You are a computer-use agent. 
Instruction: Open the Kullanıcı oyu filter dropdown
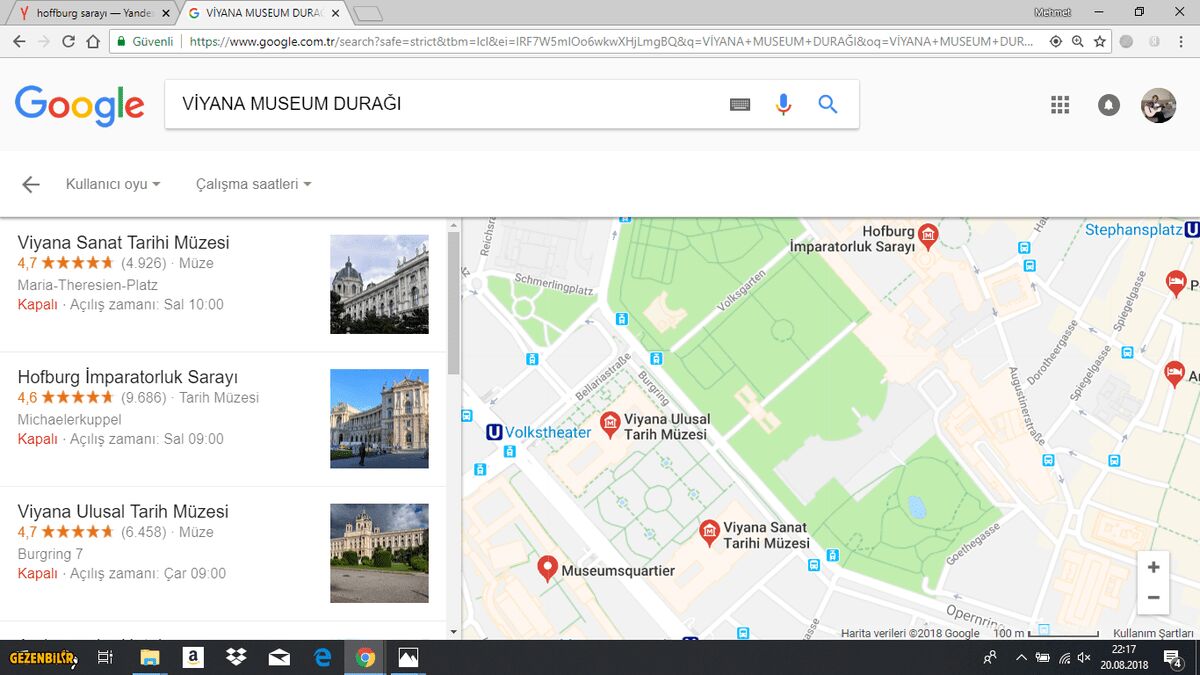pyautogui.click(x=112, y=184)
